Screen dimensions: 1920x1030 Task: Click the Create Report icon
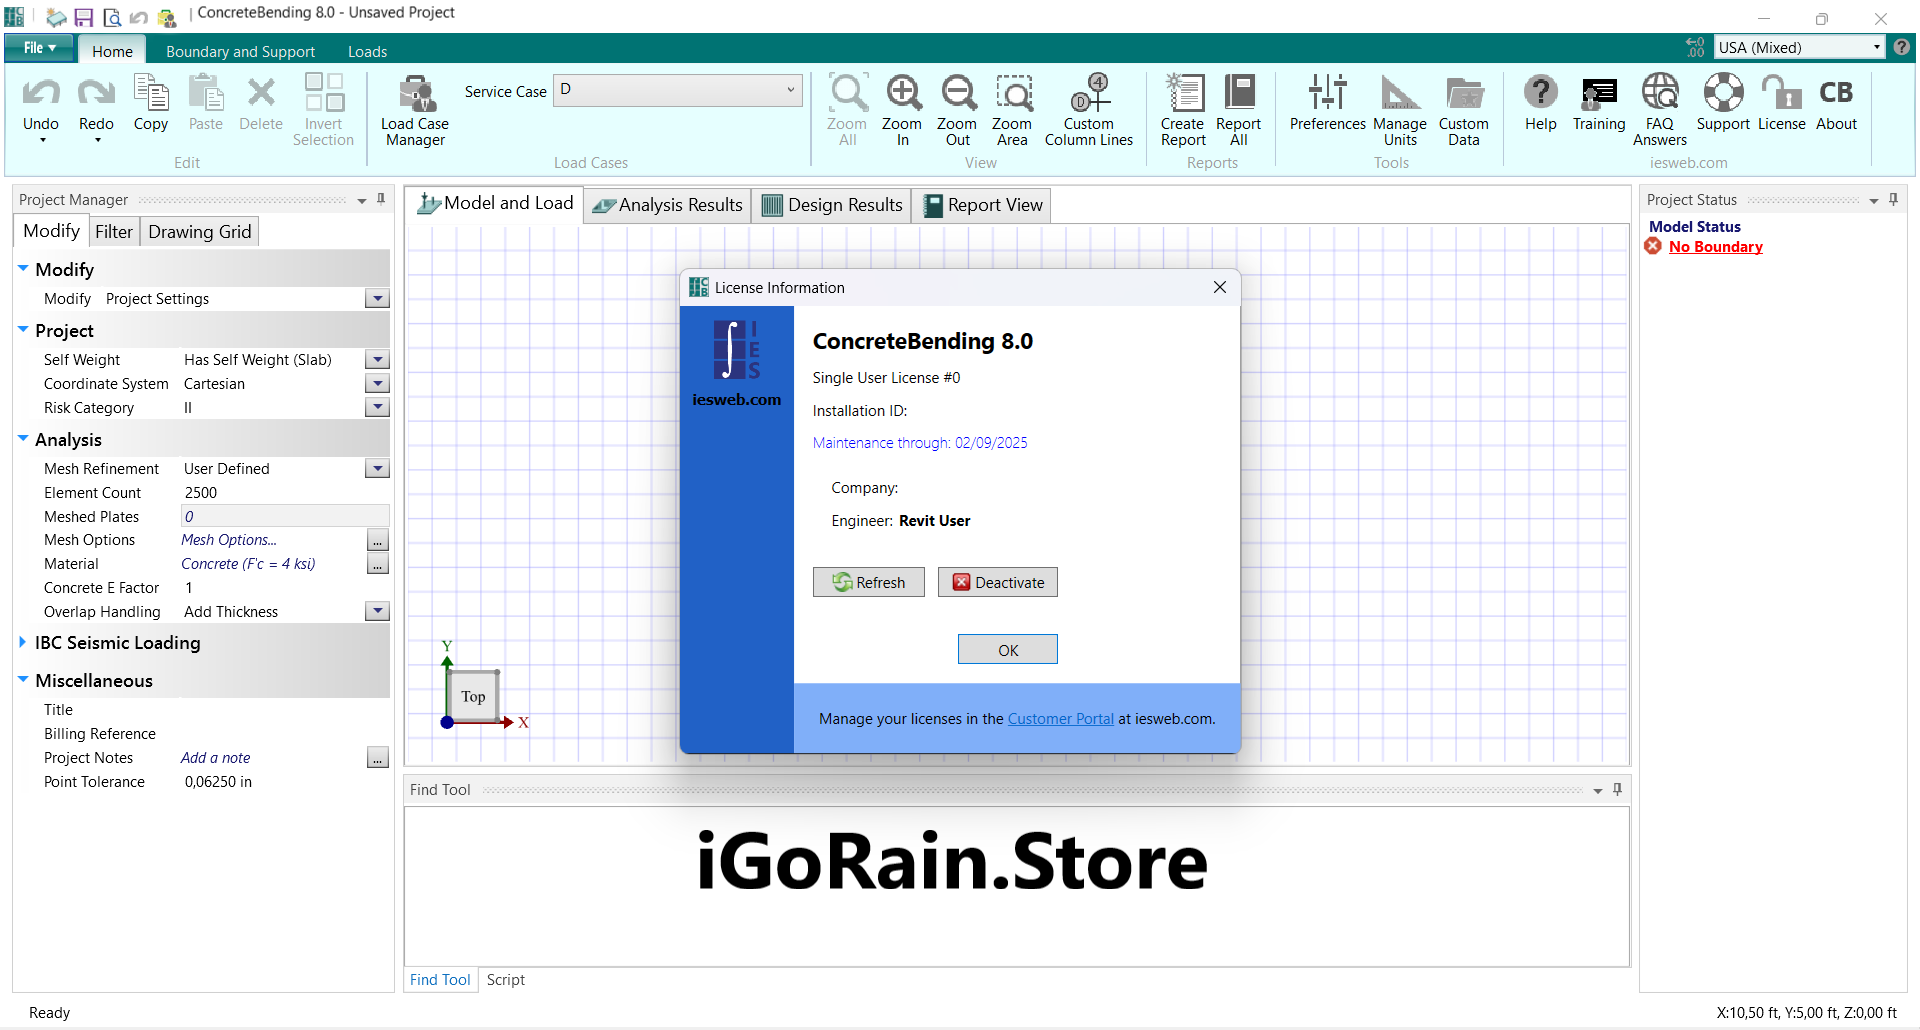click(x=1183, y=110)
